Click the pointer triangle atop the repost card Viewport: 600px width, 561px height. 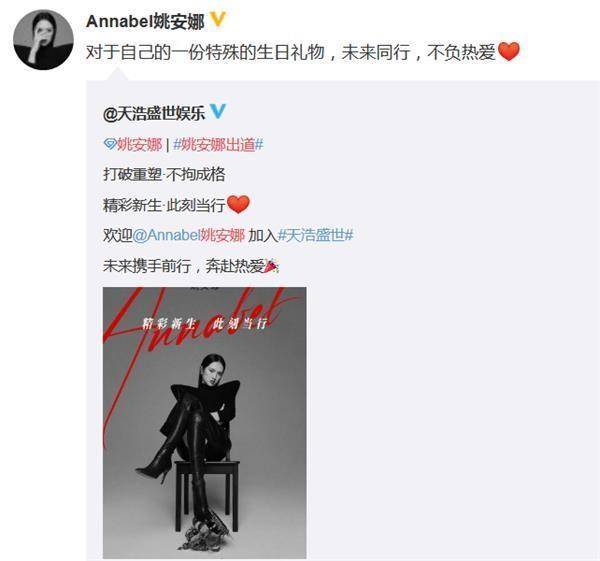[x=118, y=74]
